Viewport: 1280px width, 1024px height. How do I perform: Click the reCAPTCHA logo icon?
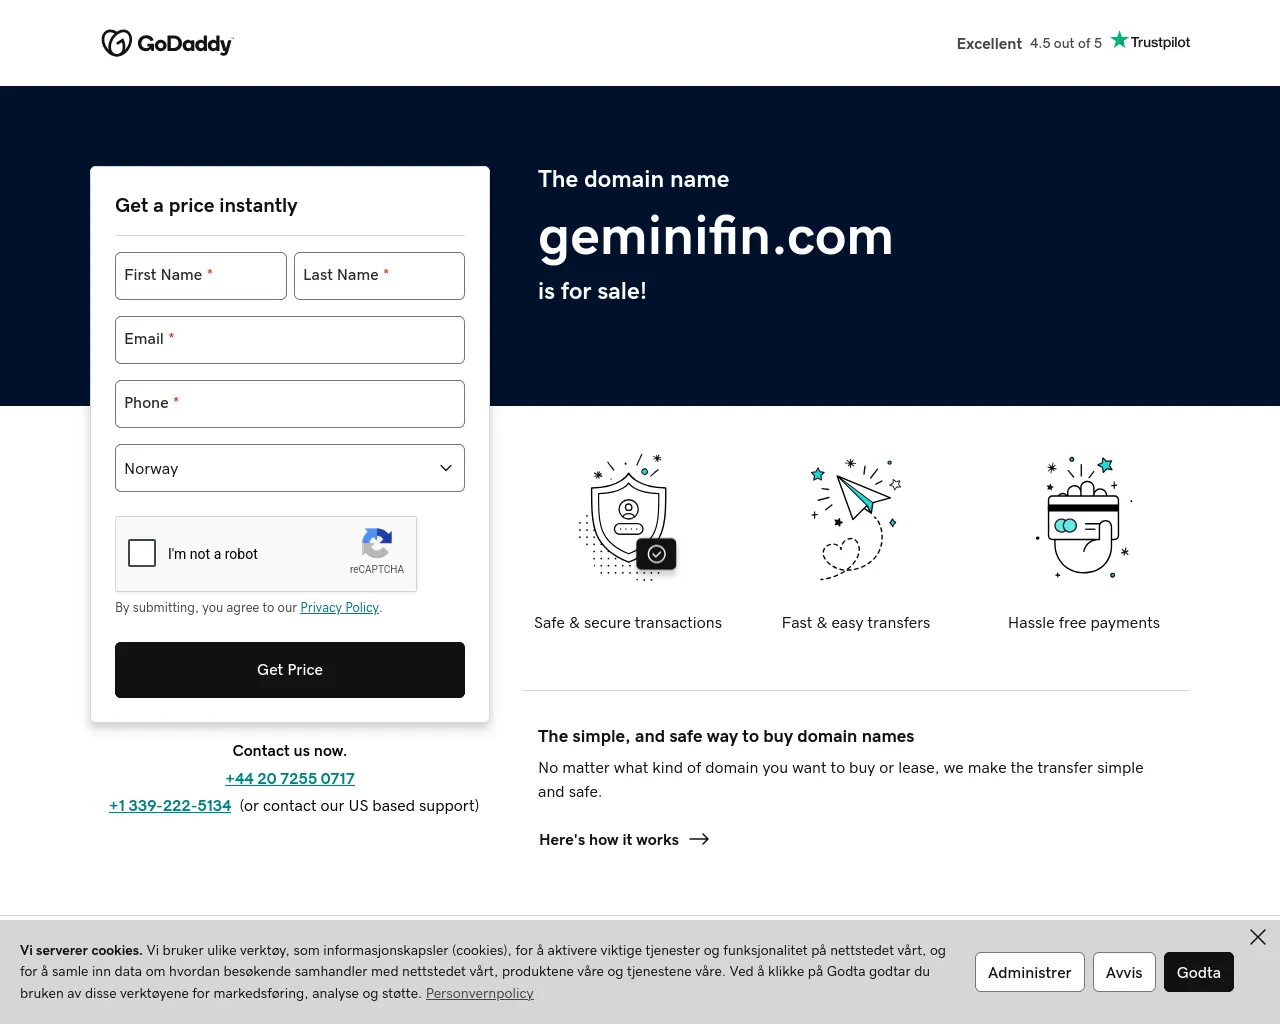click(x=377, y=543)
